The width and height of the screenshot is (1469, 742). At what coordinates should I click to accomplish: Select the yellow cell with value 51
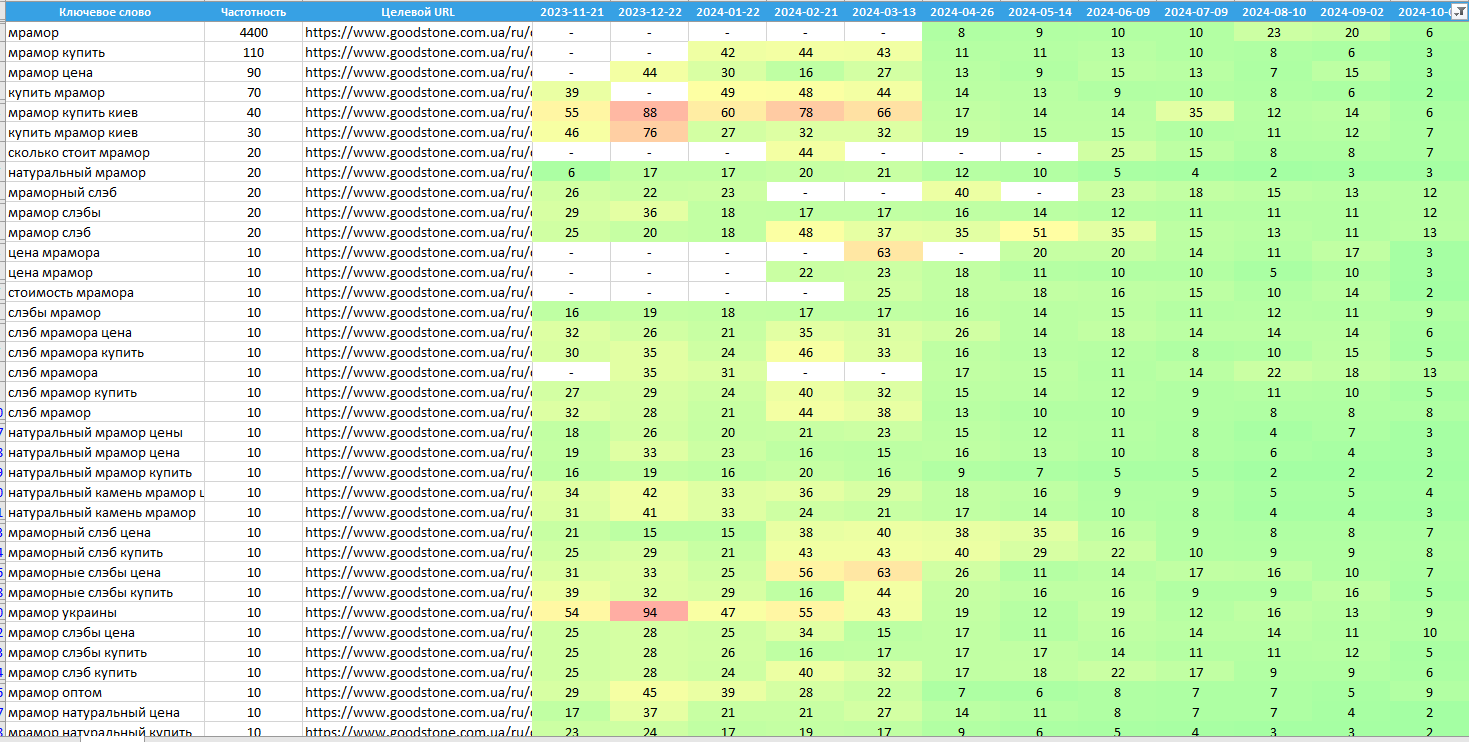(1040, 232)
